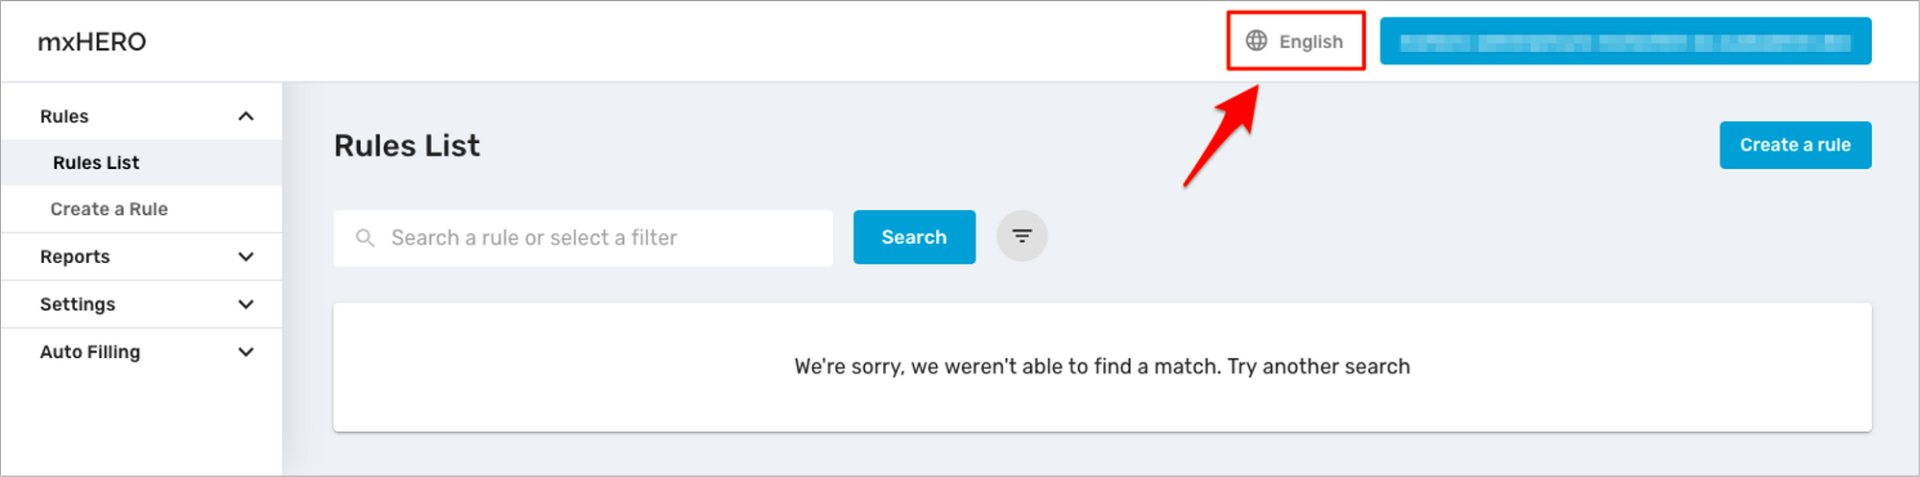Click the globe language icon
This screenshot has width=1920, height=477.
[x=1256, y=41]
